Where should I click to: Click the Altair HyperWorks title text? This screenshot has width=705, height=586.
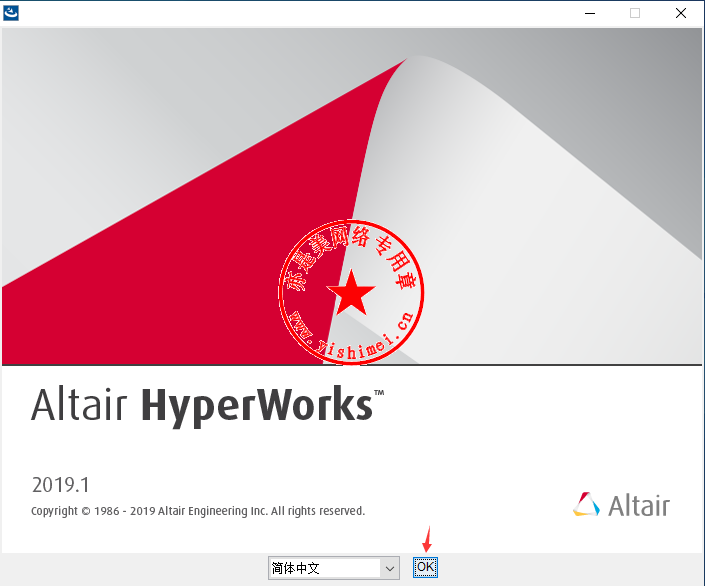click(207, 405)
